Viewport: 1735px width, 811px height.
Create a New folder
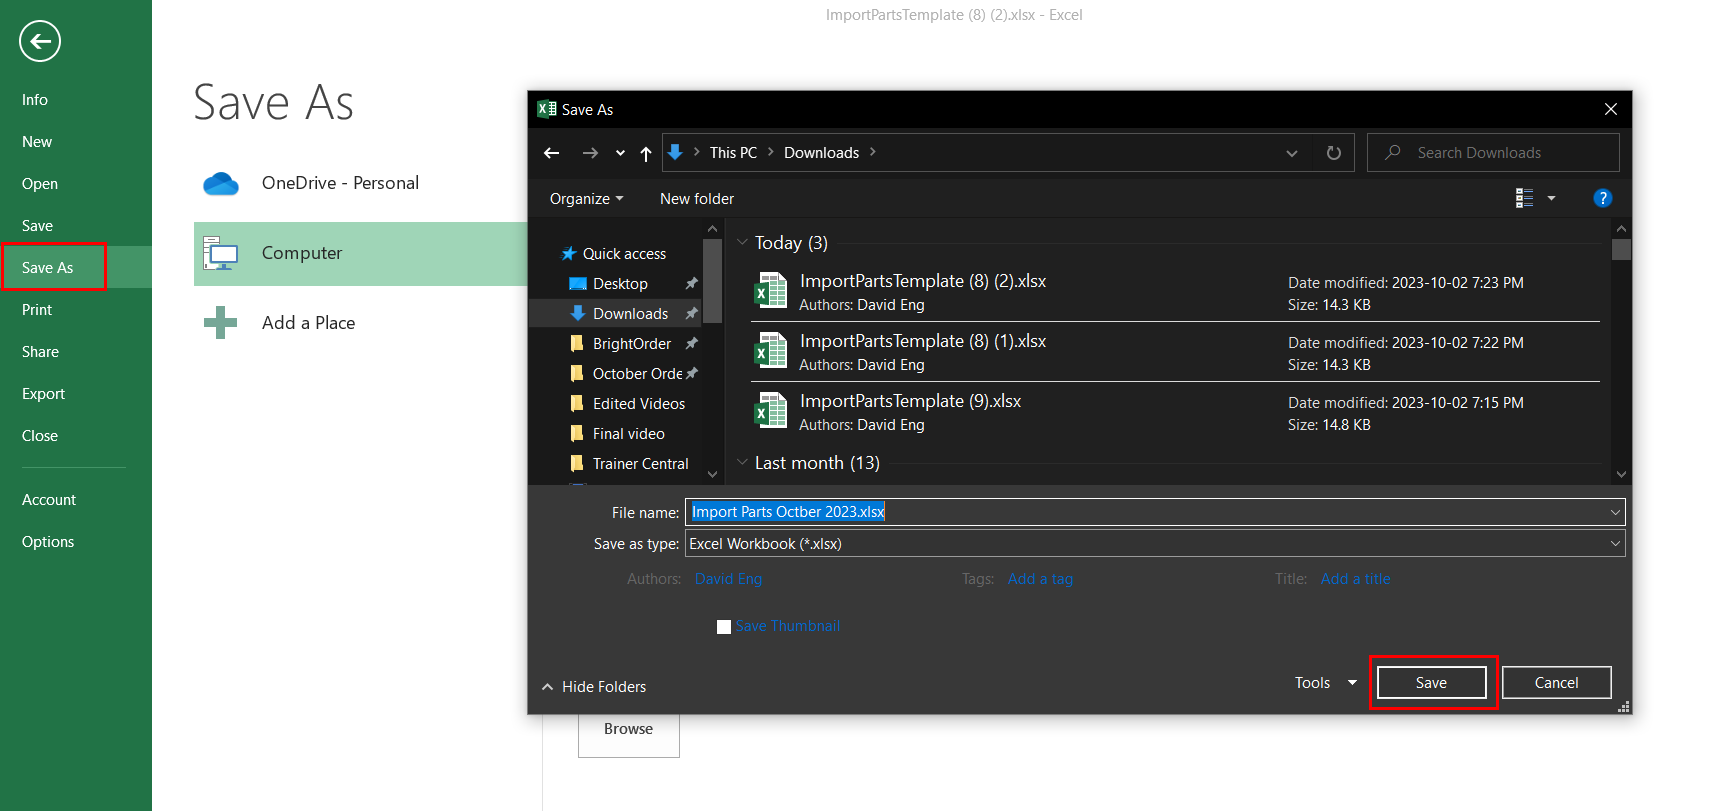coord(697,199)
